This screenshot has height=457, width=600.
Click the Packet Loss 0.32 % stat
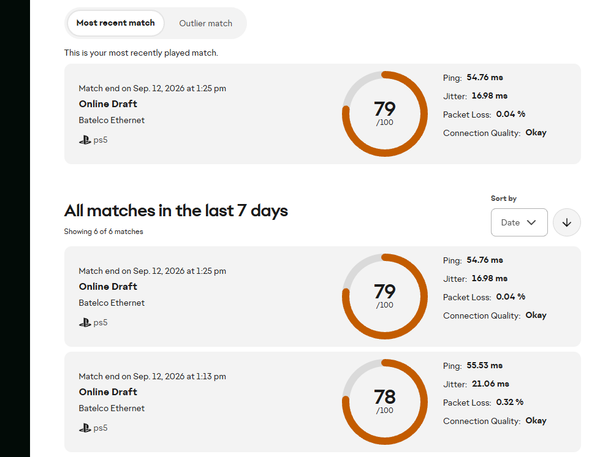tap(483, 402)
